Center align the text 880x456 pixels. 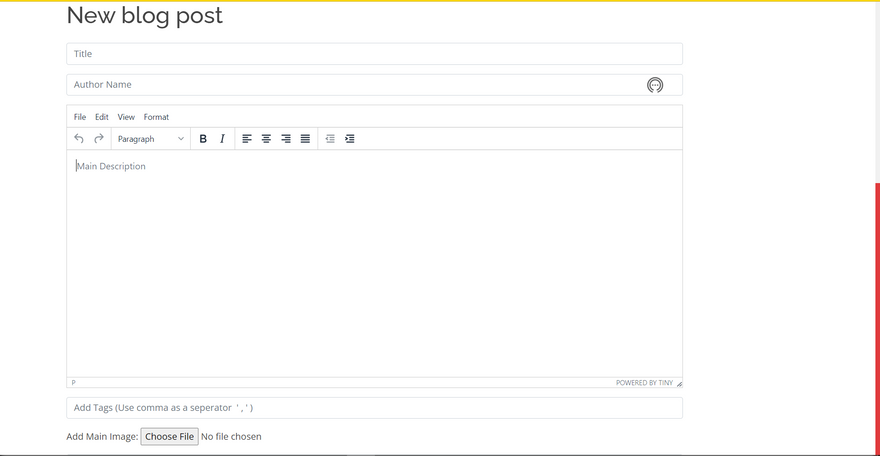266,139
